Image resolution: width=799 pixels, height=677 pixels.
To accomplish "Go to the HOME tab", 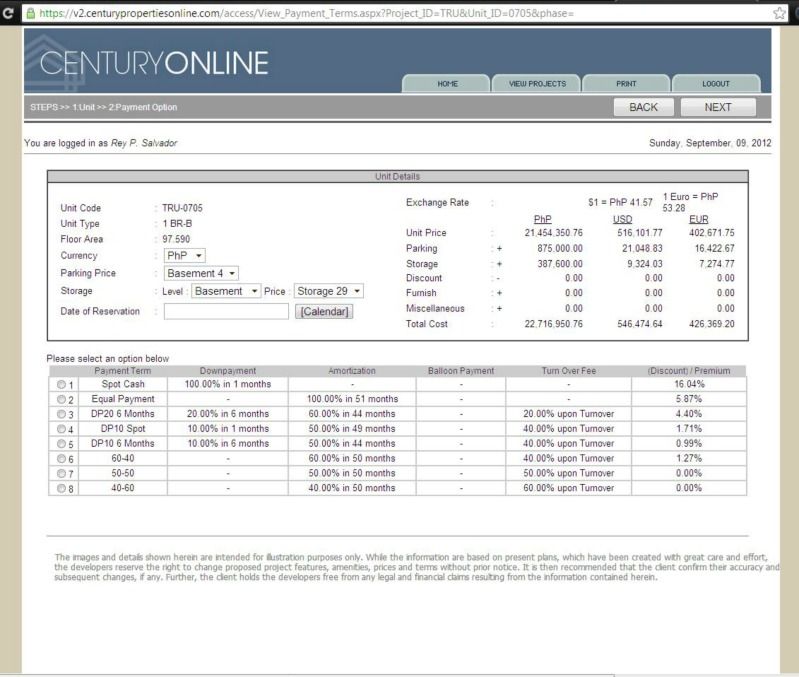I will pyautogui.click(x=447, y=84).
